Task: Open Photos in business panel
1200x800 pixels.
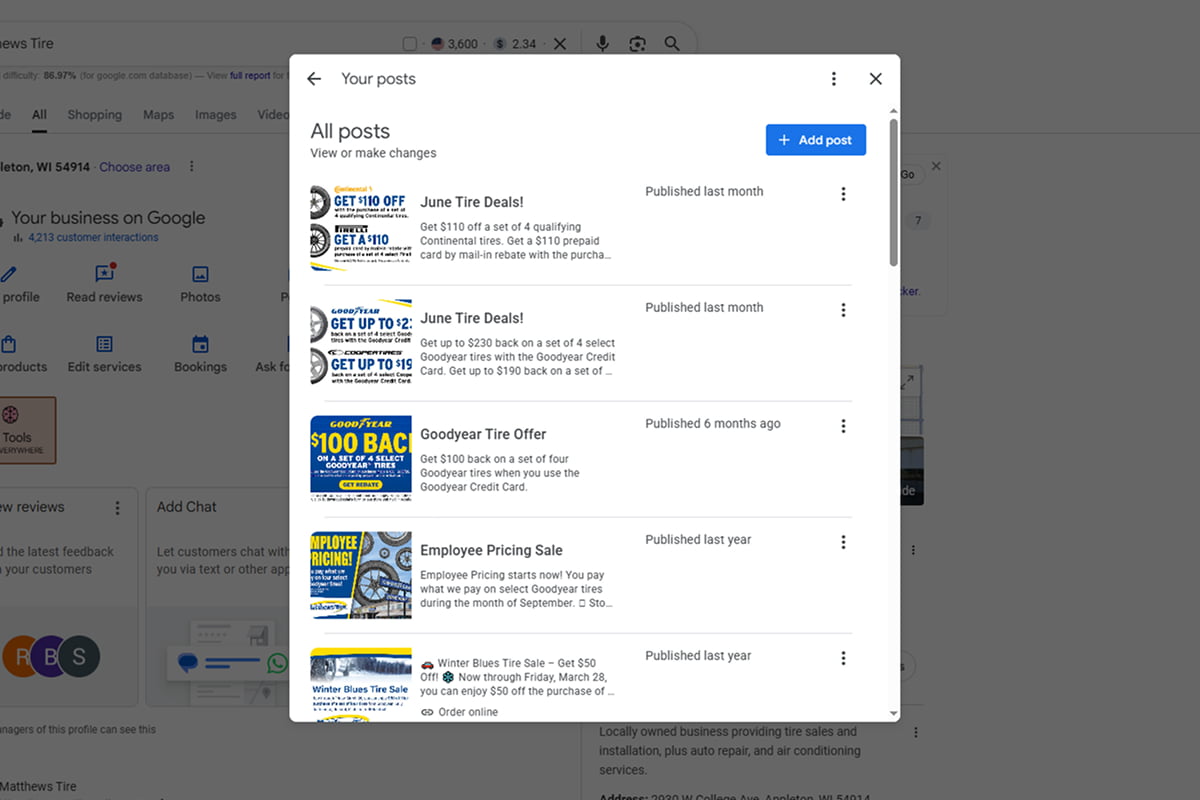Action: [200, 285]
